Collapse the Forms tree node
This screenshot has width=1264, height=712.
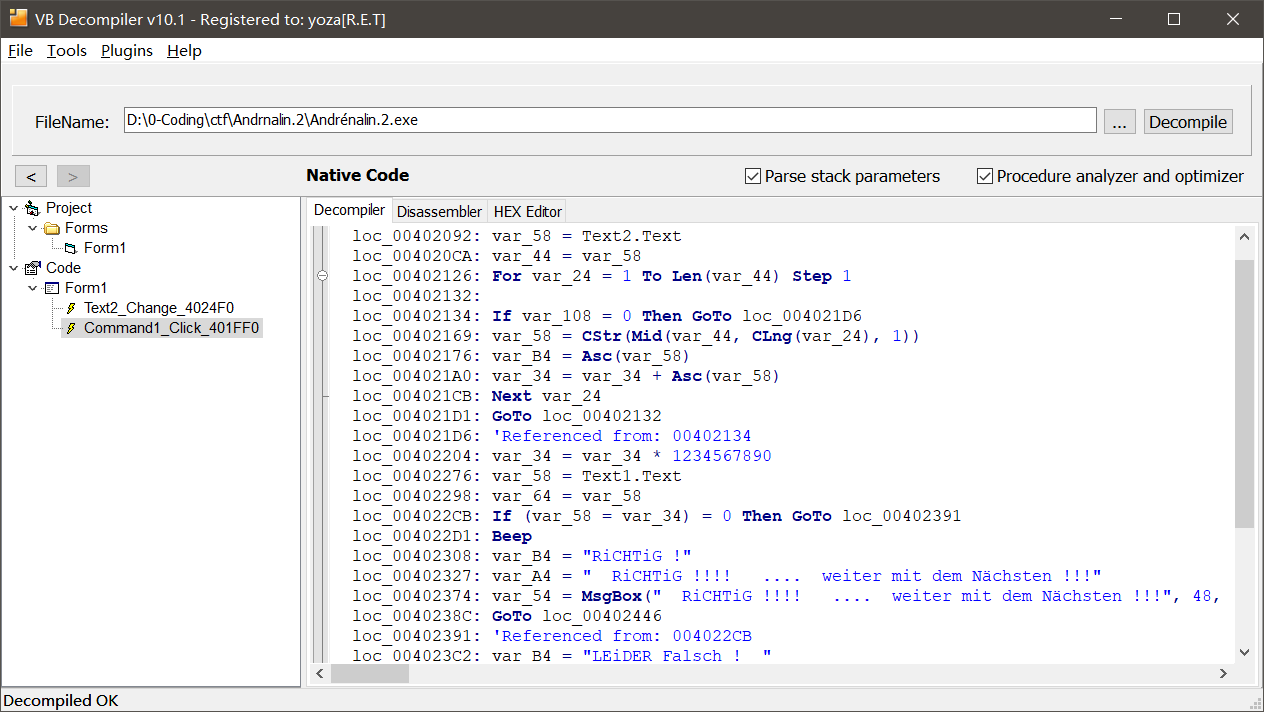33,228
